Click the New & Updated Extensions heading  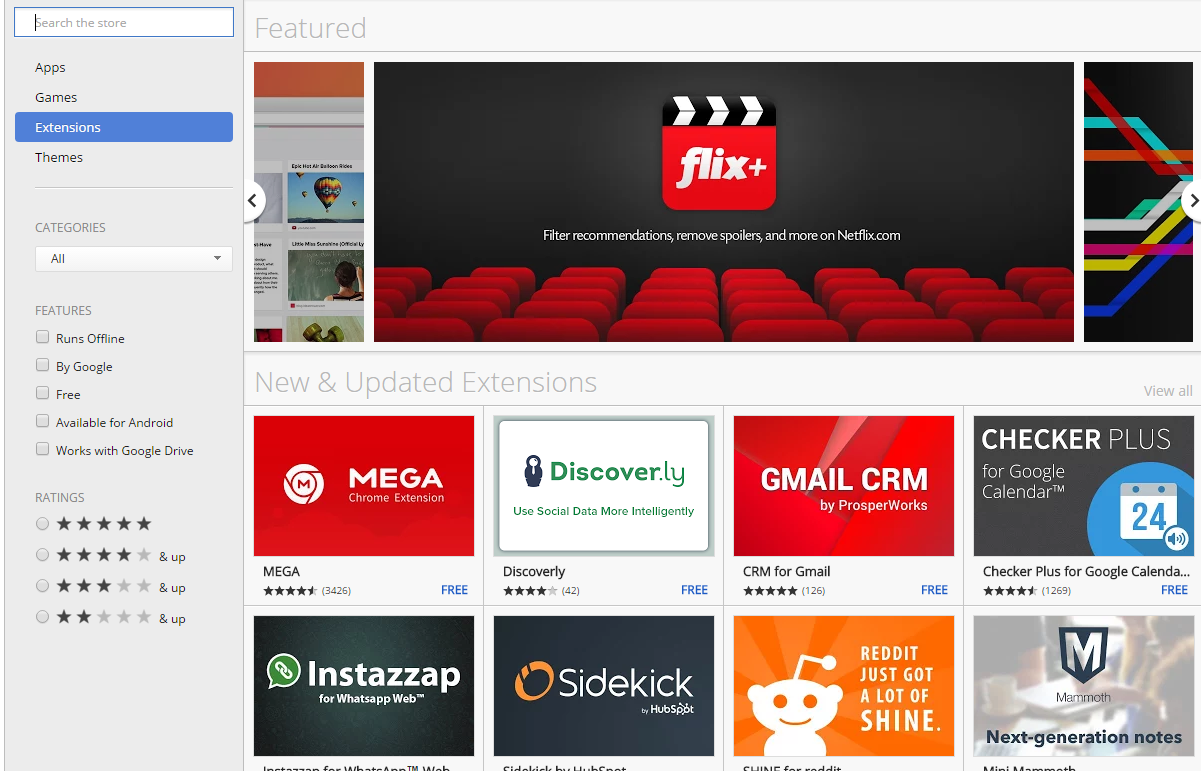pos(426,382)
